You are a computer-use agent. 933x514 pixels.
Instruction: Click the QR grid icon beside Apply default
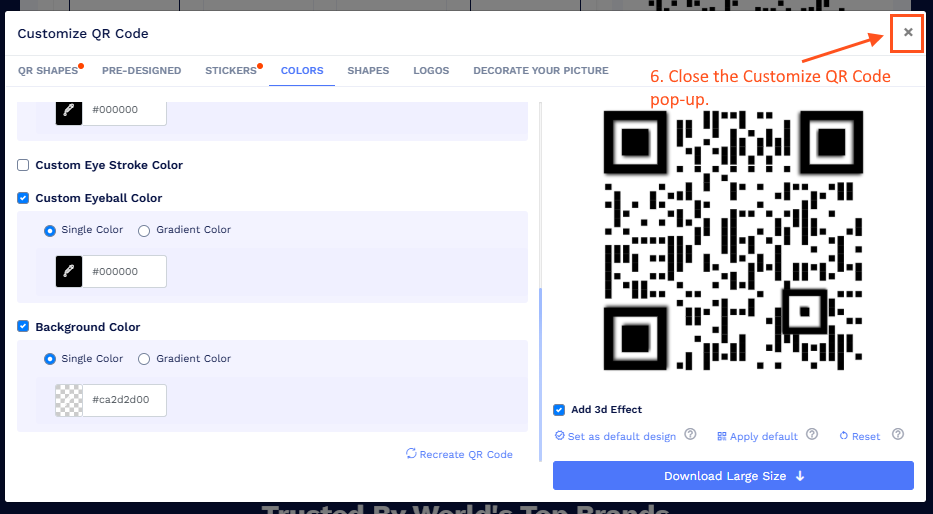tap(722, 436)
